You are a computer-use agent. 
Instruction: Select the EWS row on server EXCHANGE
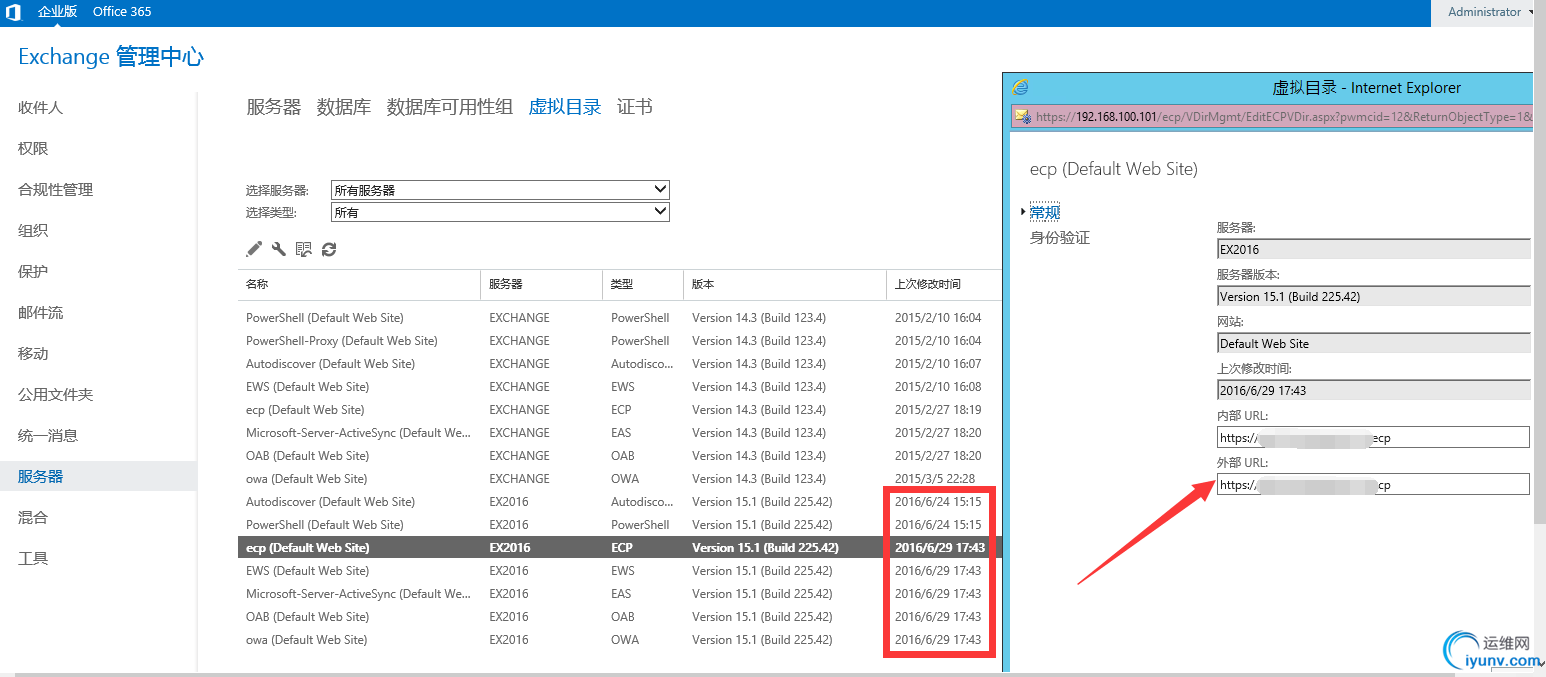[x=620, y=387]
